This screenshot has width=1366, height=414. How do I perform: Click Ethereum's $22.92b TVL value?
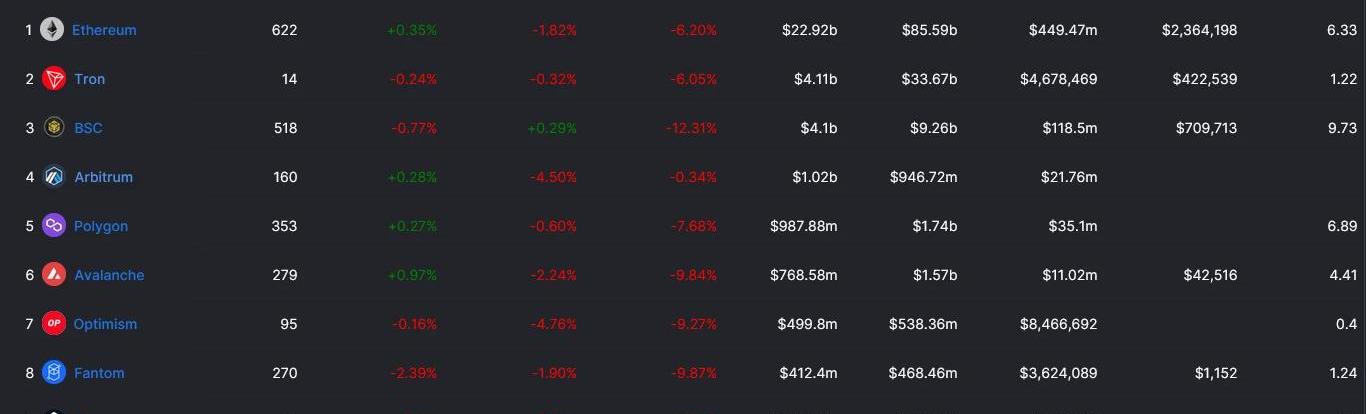810,30
